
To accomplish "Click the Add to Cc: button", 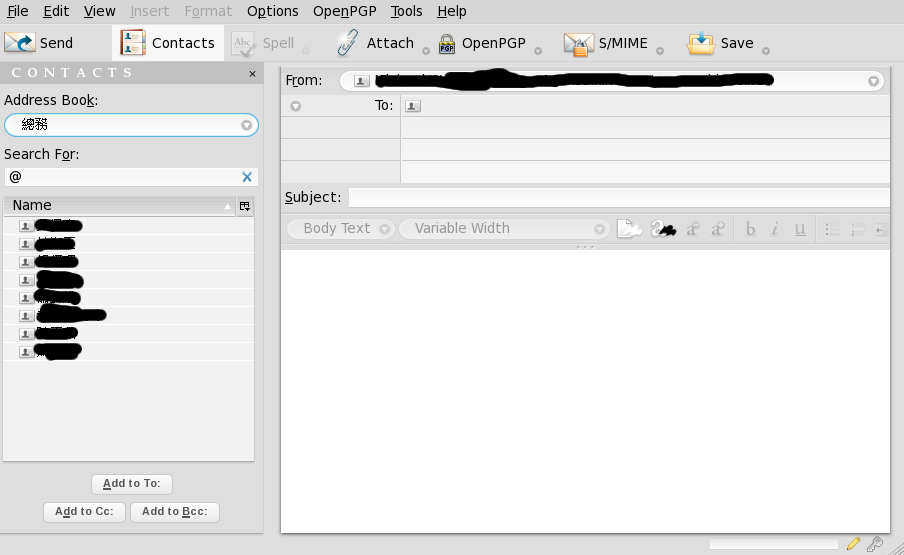I will 84,512.
